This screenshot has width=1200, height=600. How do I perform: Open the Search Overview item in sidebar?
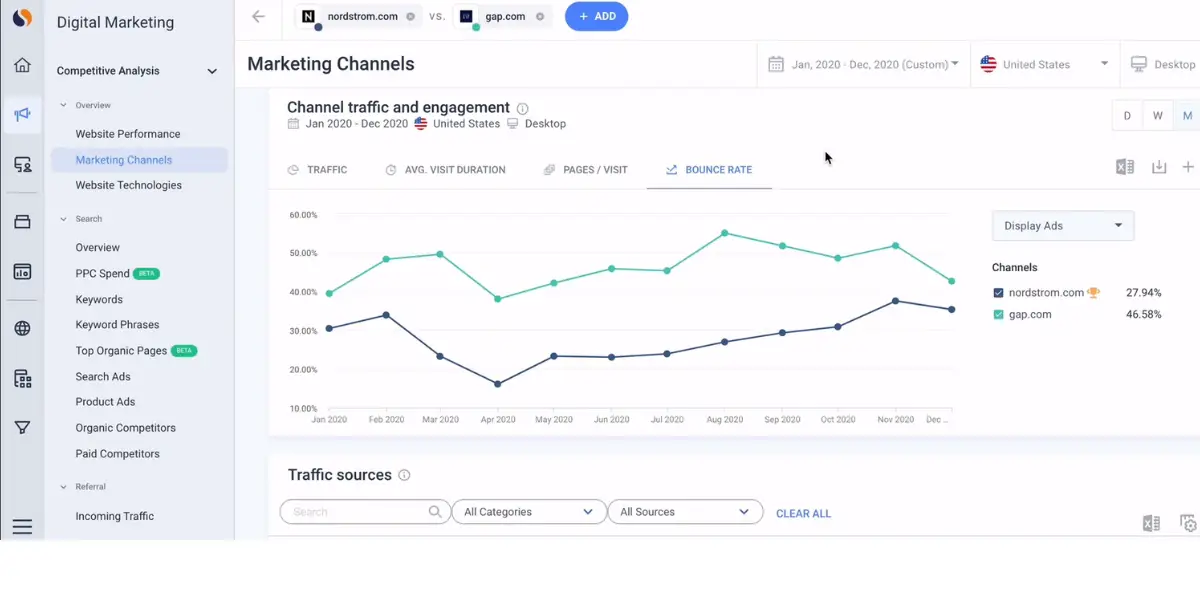pyautogui.click(x=98, y=248)
